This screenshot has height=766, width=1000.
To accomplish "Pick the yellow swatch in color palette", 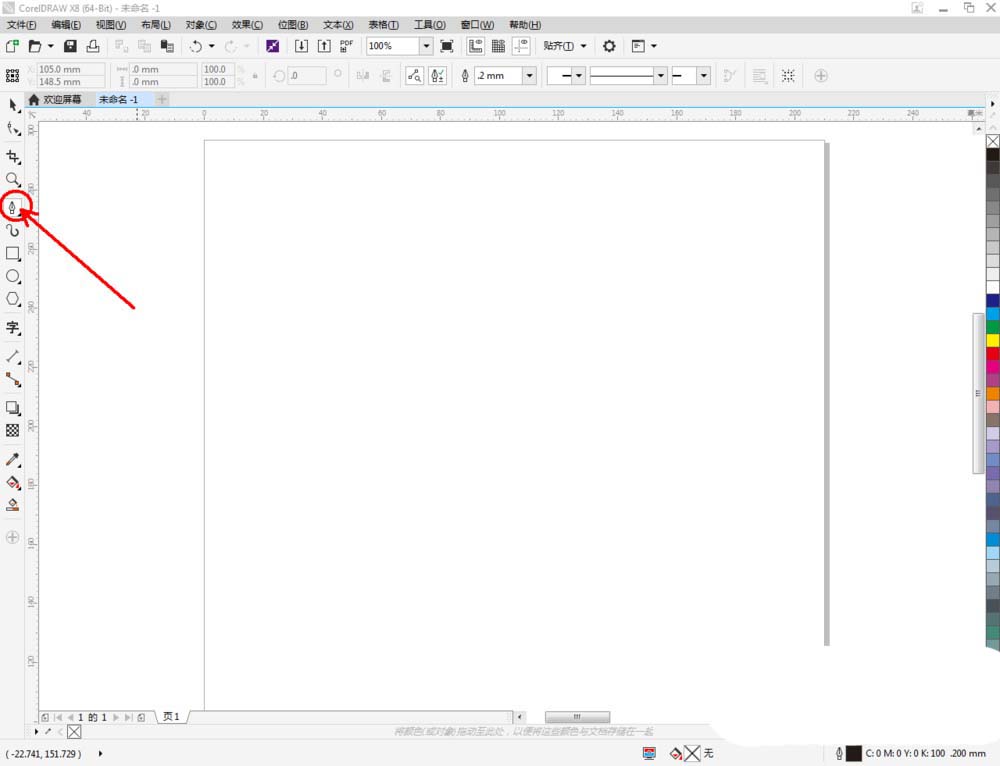I will click(993, 341).
